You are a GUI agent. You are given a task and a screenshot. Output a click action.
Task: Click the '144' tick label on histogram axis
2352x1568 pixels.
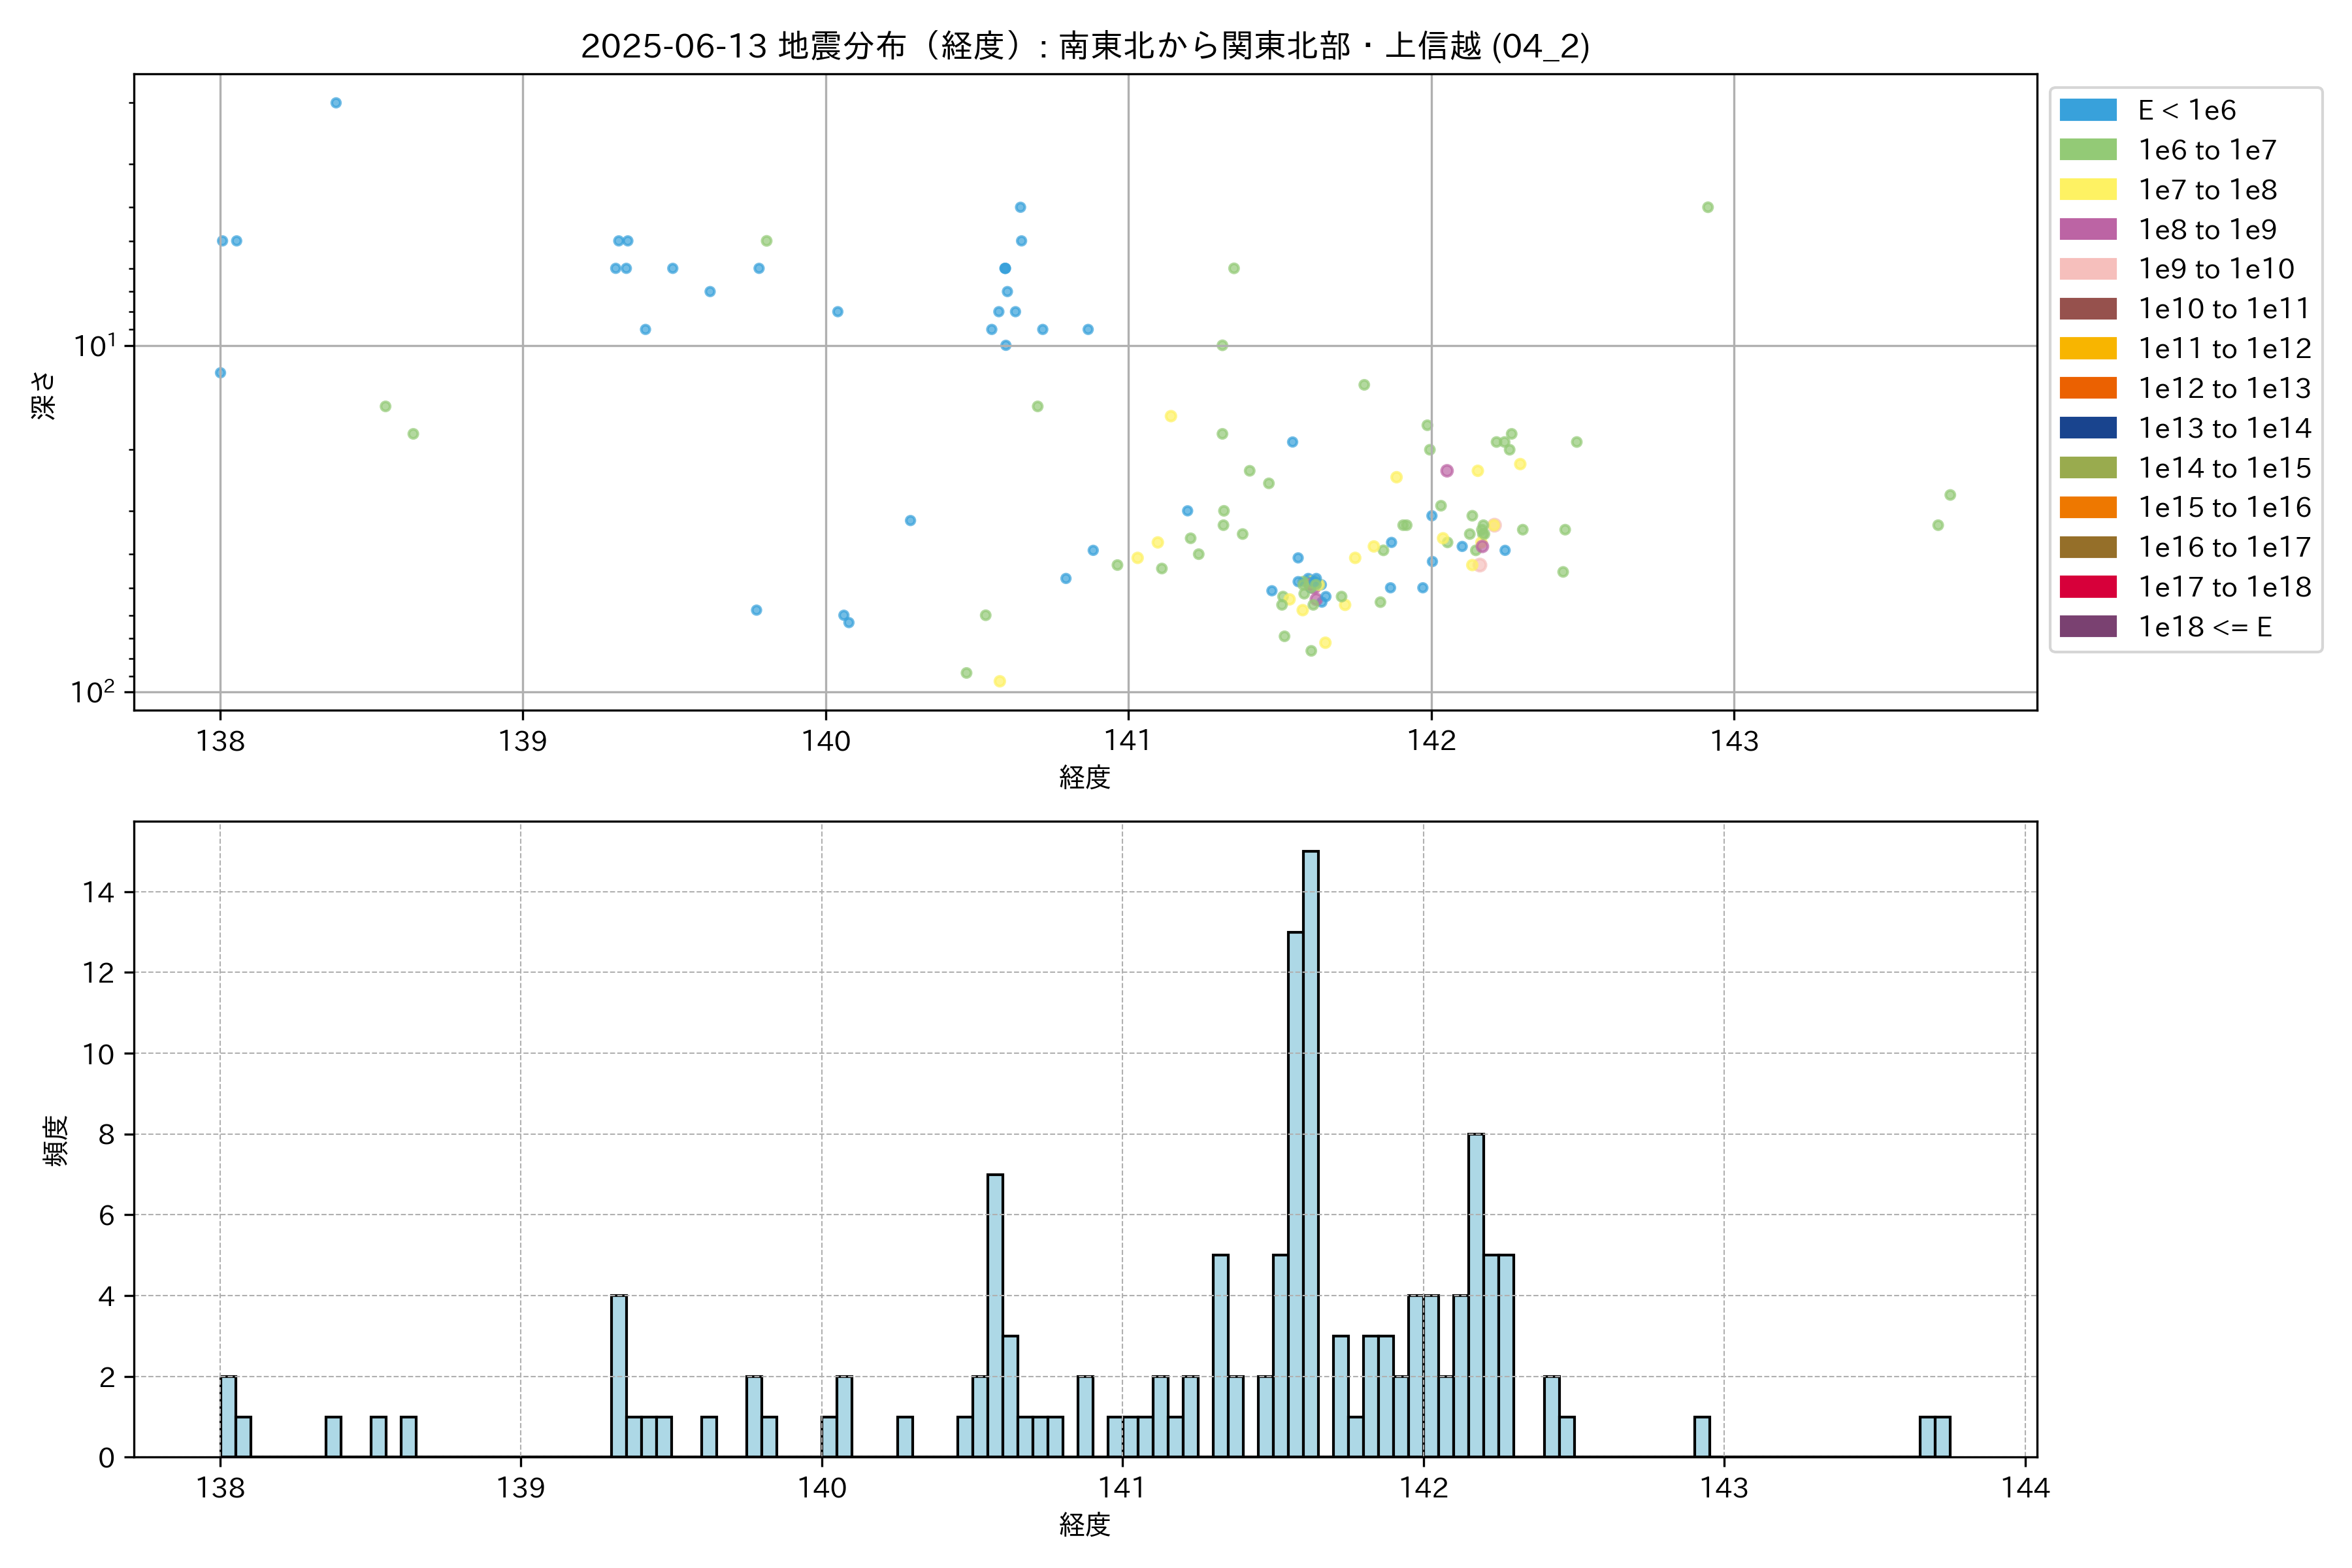tap(2025, 1488)
